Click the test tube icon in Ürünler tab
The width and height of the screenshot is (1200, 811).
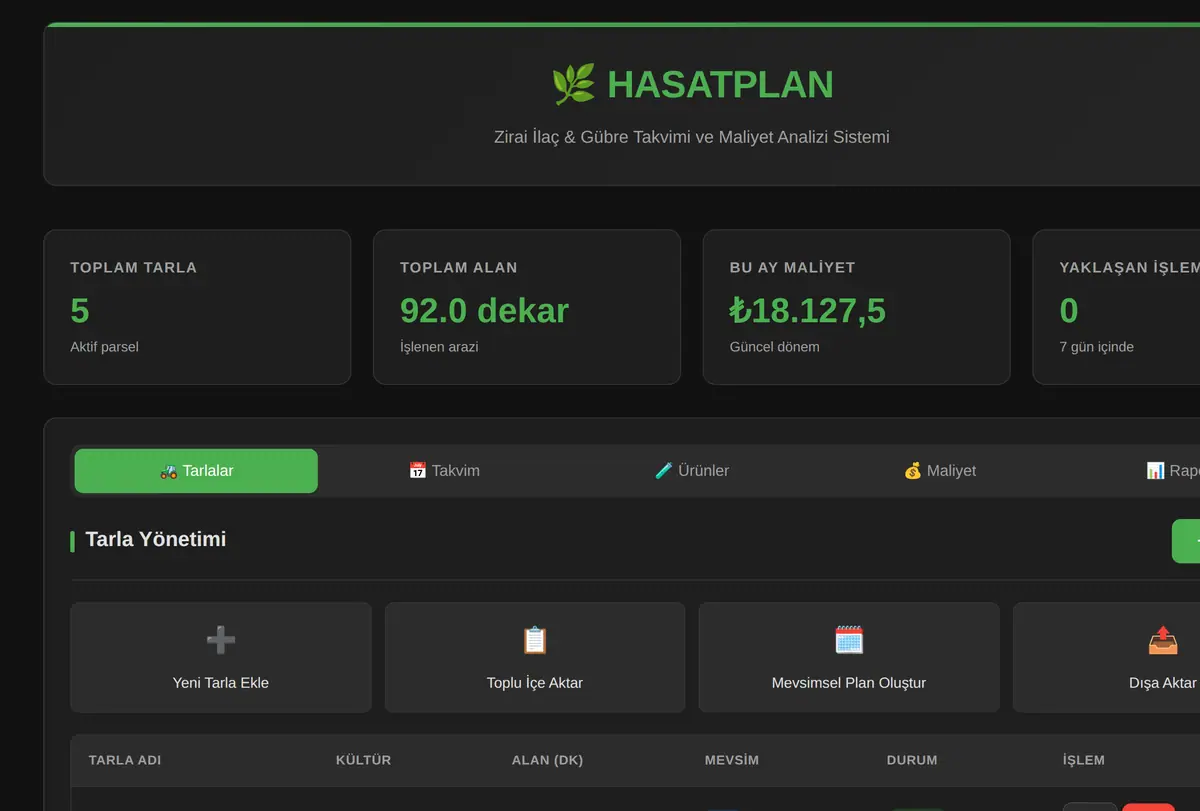coord(663,471)
